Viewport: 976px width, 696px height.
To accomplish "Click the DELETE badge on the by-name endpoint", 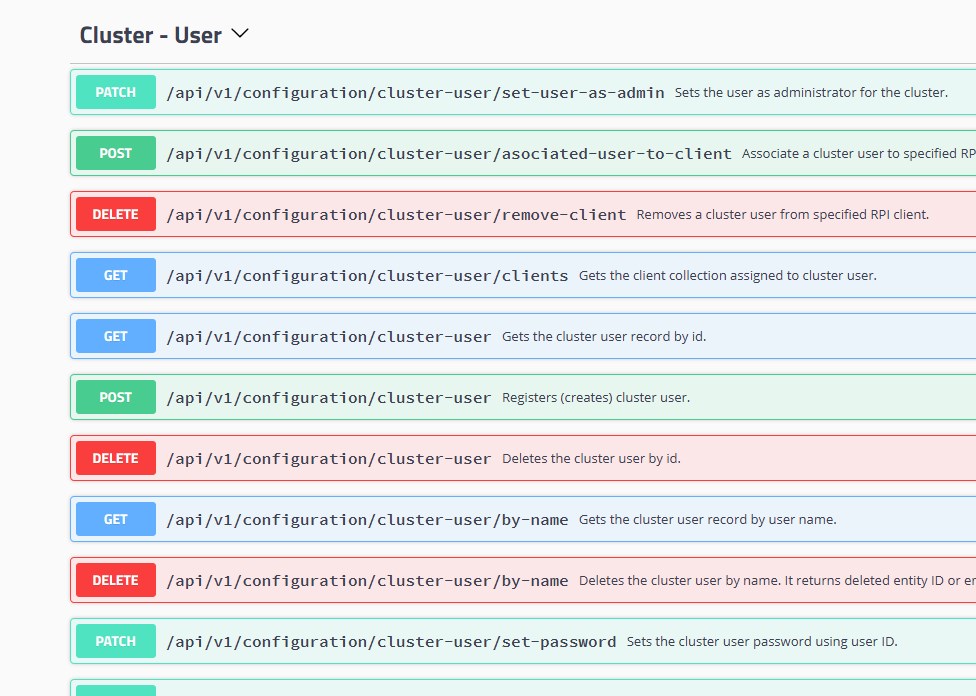I will 115,580.
